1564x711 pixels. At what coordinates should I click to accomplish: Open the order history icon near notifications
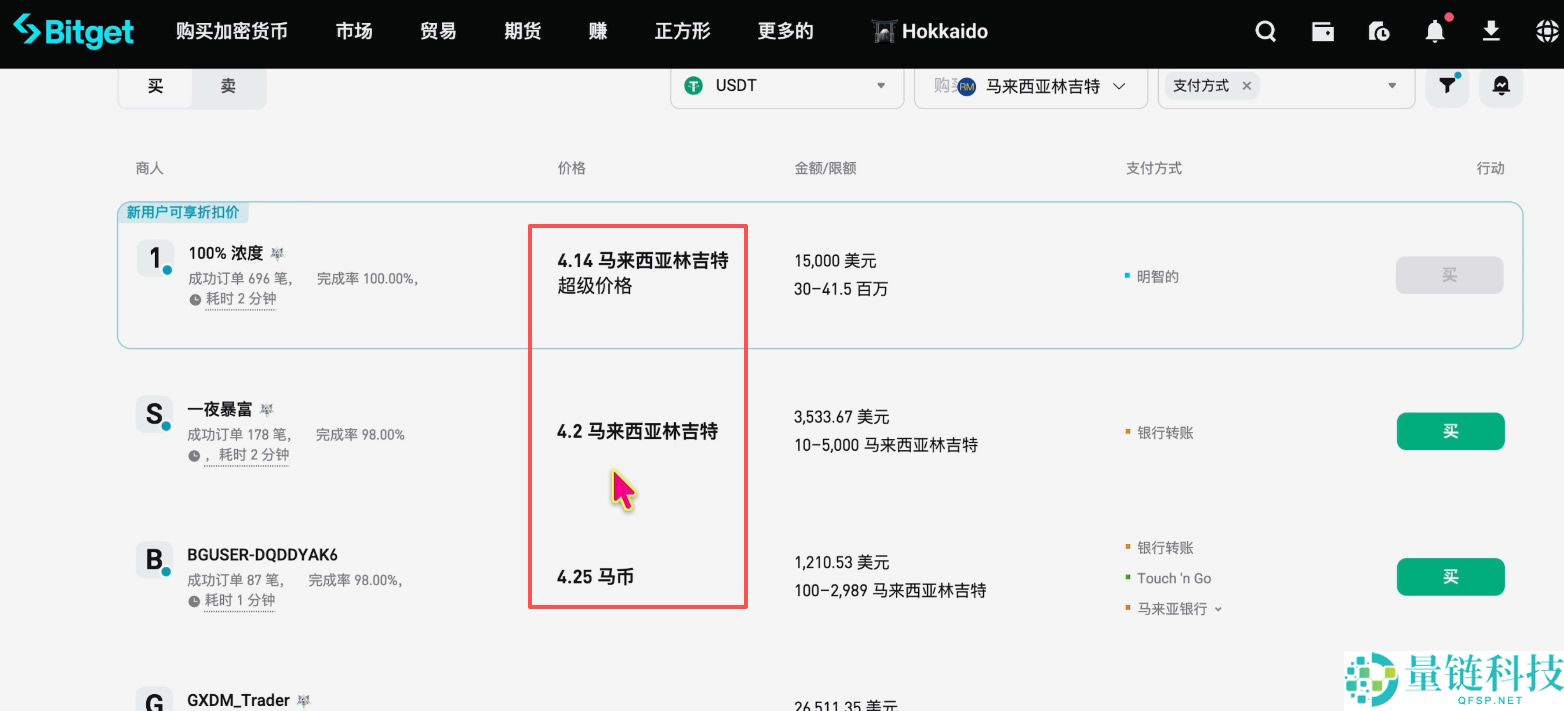point(1379,31)
